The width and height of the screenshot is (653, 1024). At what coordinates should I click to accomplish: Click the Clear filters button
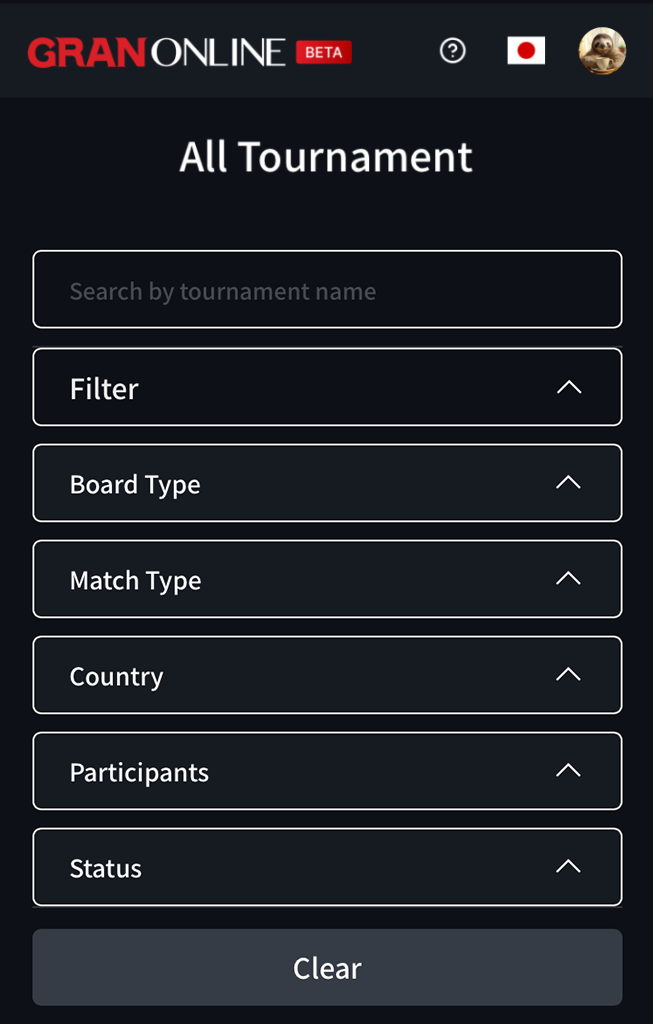point(327,967)
